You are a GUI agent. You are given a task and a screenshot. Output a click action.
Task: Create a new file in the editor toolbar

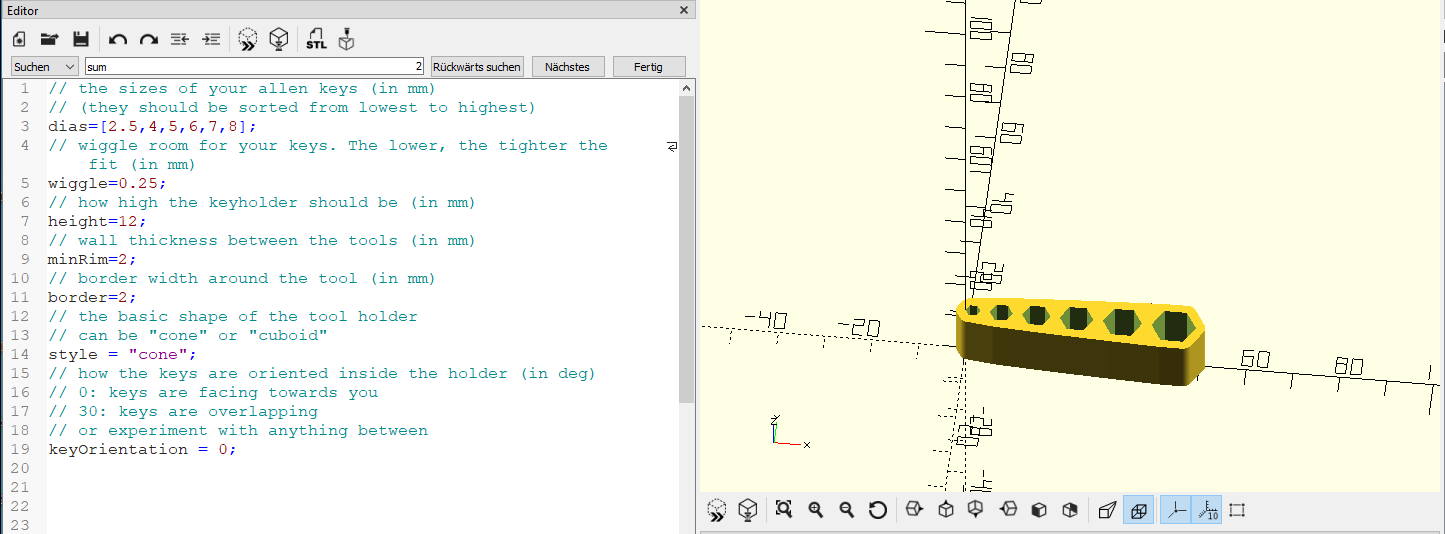[19, 40]
